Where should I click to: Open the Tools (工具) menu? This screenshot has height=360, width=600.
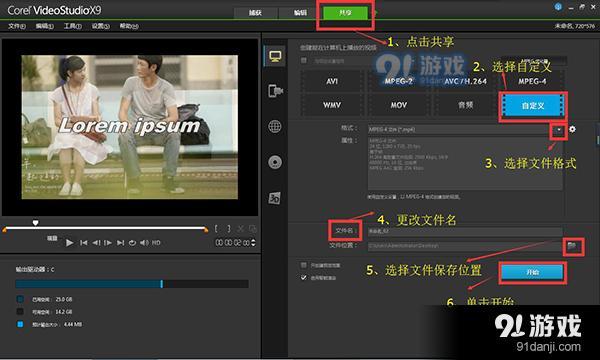coord(72,26)
